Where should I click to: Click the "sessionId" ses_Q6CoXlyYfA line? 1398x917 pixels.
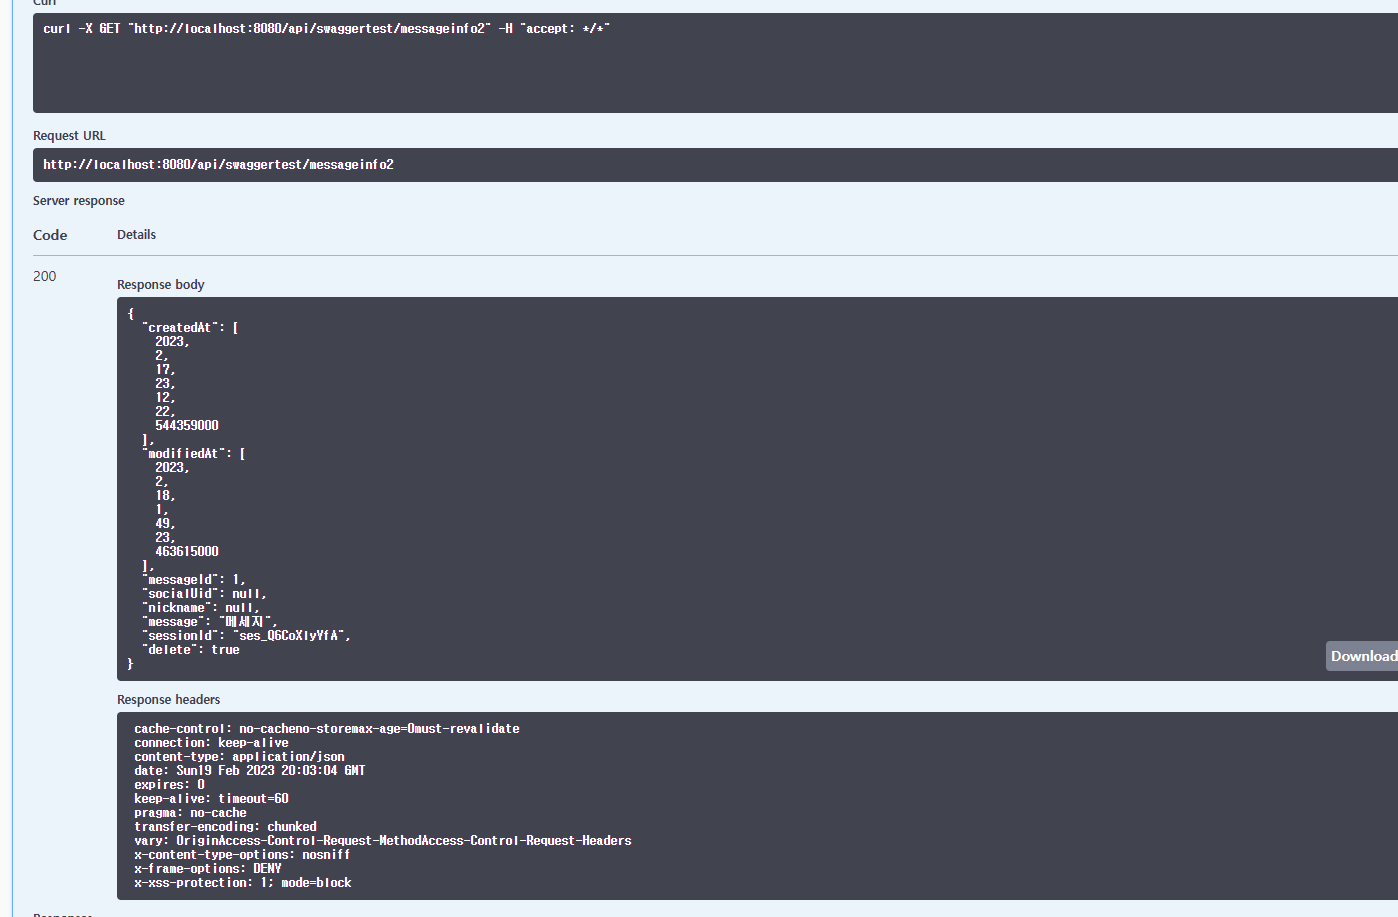point(246,635)
